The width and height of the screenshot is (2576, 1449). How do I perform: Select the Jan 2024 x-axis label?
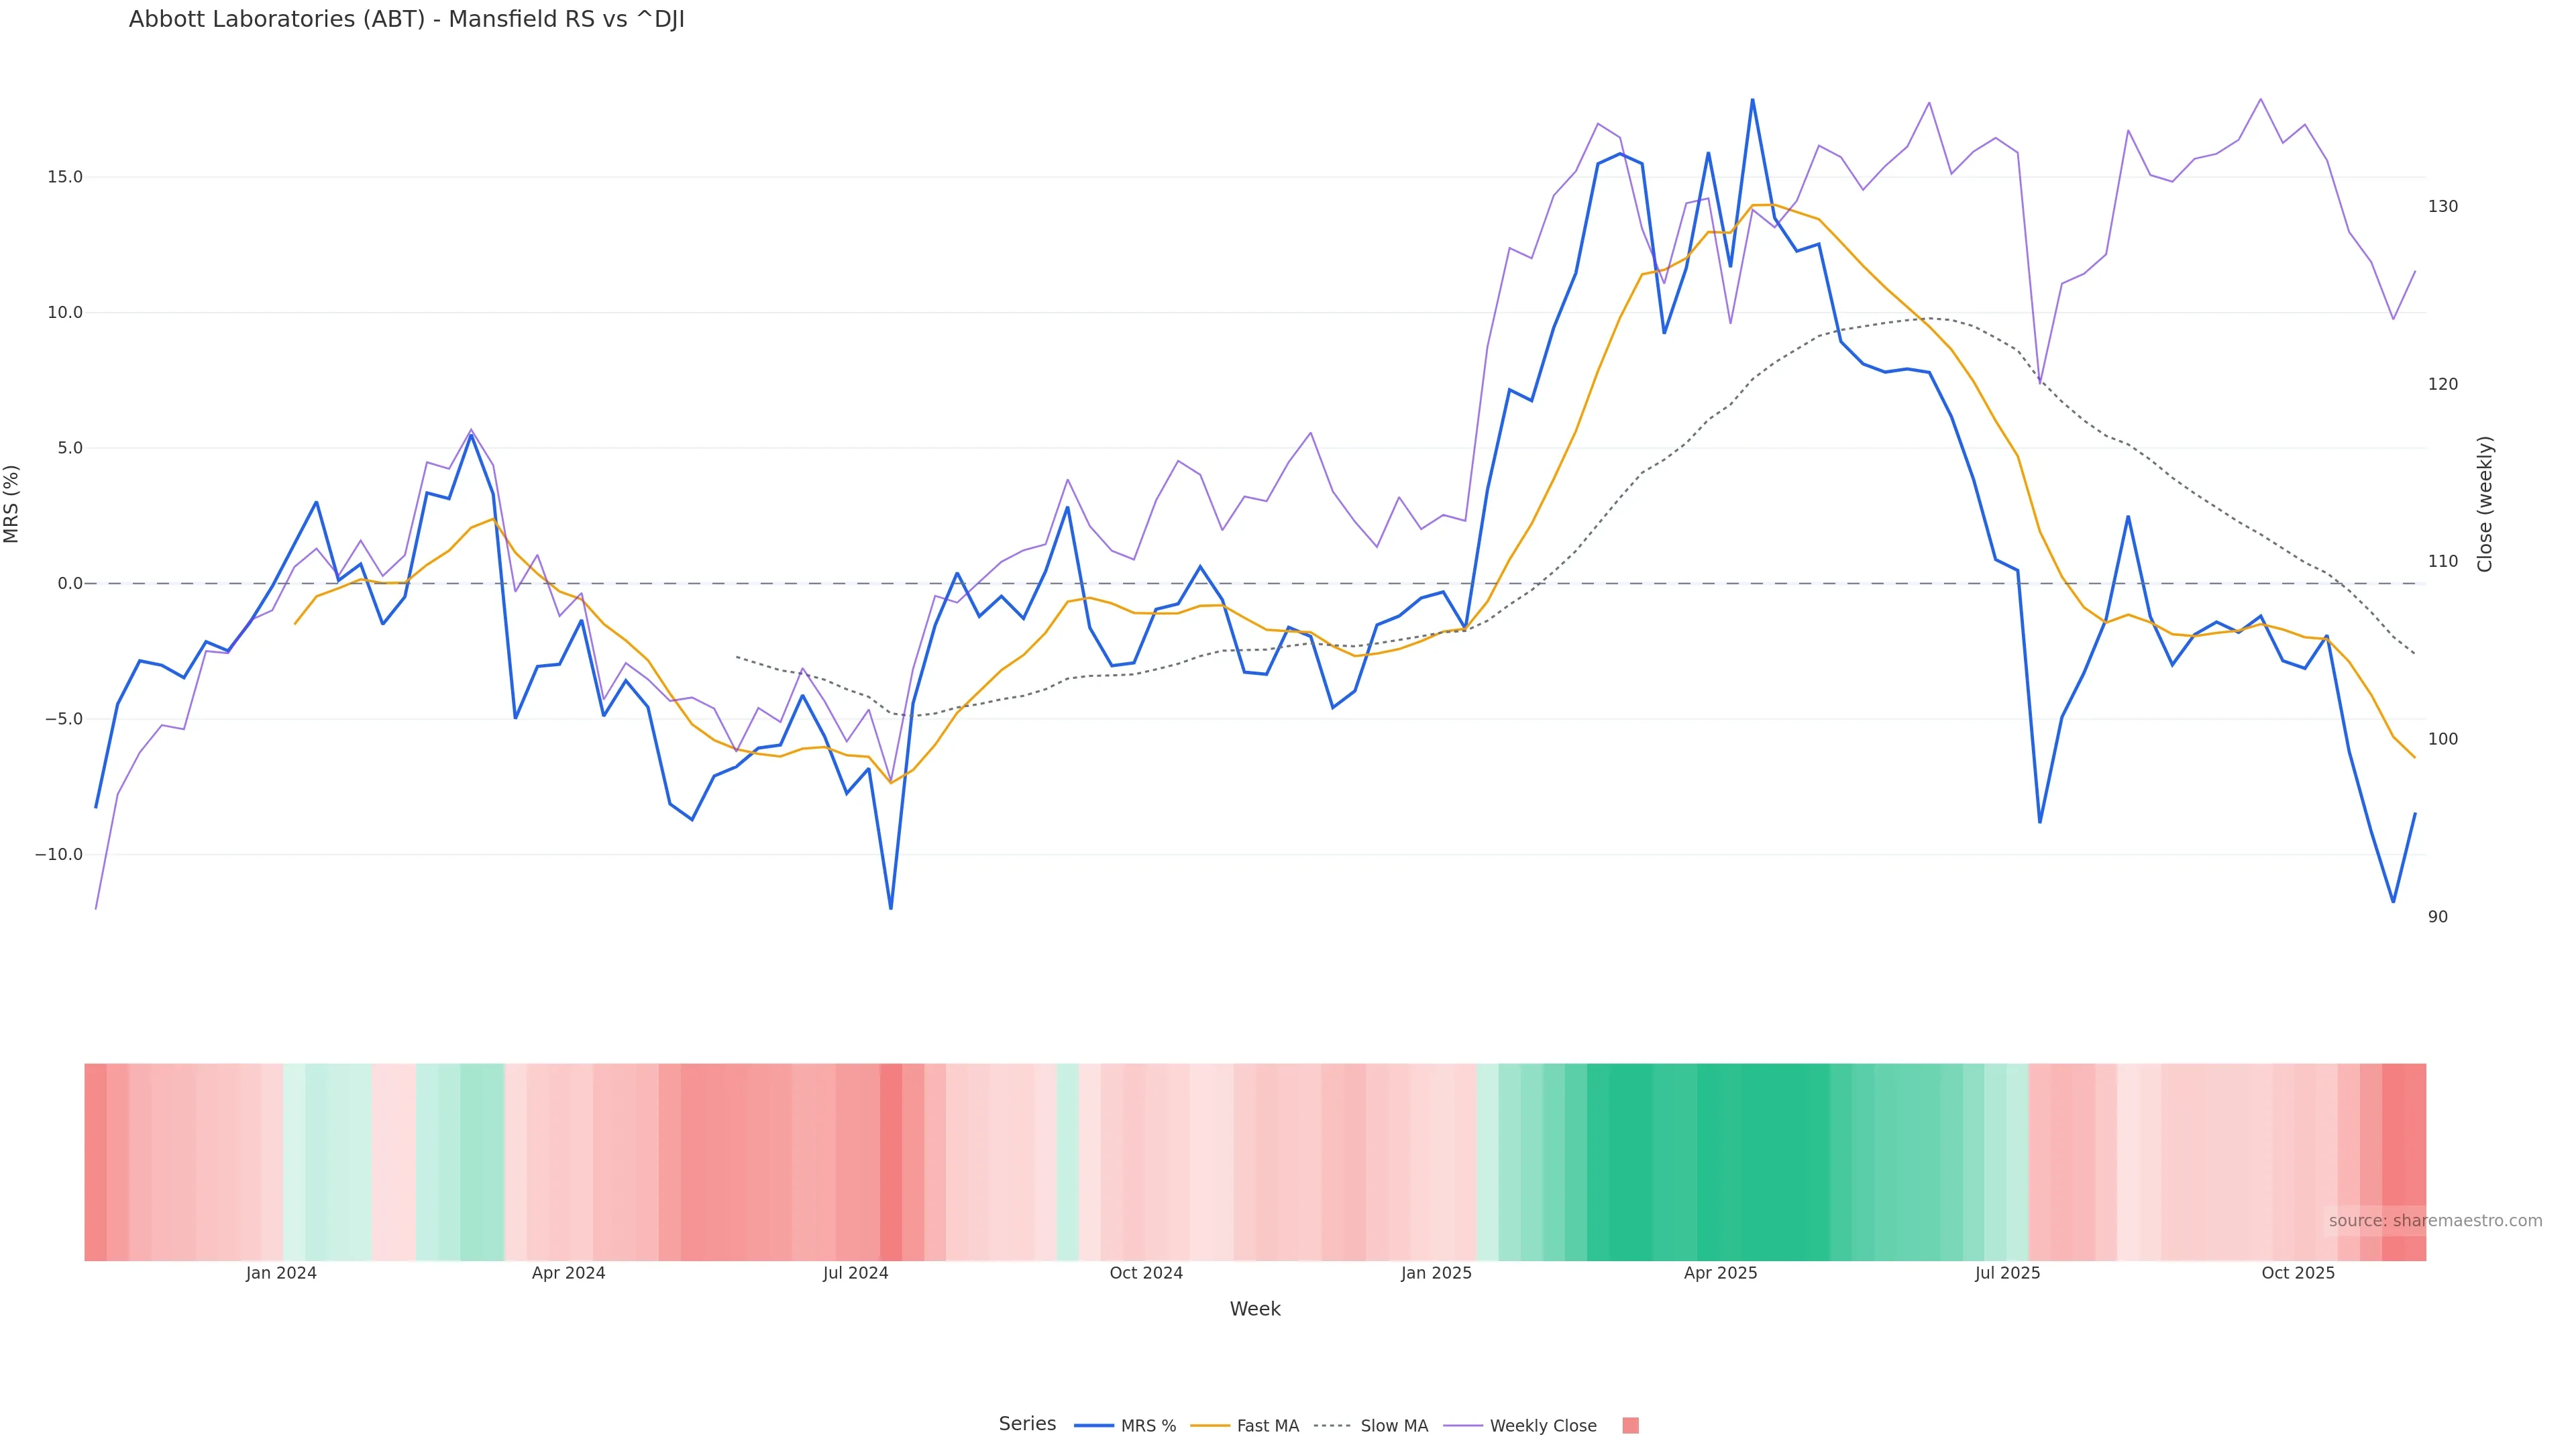281,1273
